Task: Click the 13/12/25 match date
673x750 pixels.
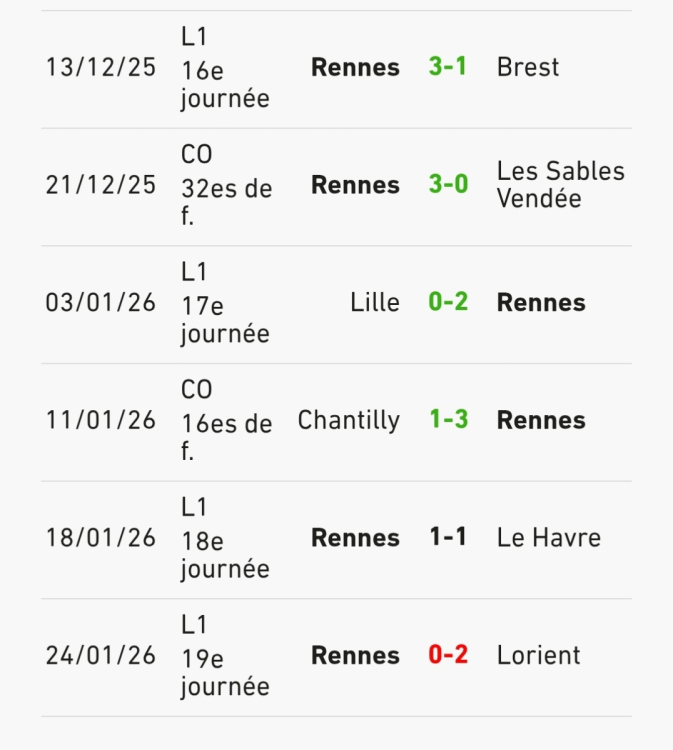Action: click(x=101, y=67)
